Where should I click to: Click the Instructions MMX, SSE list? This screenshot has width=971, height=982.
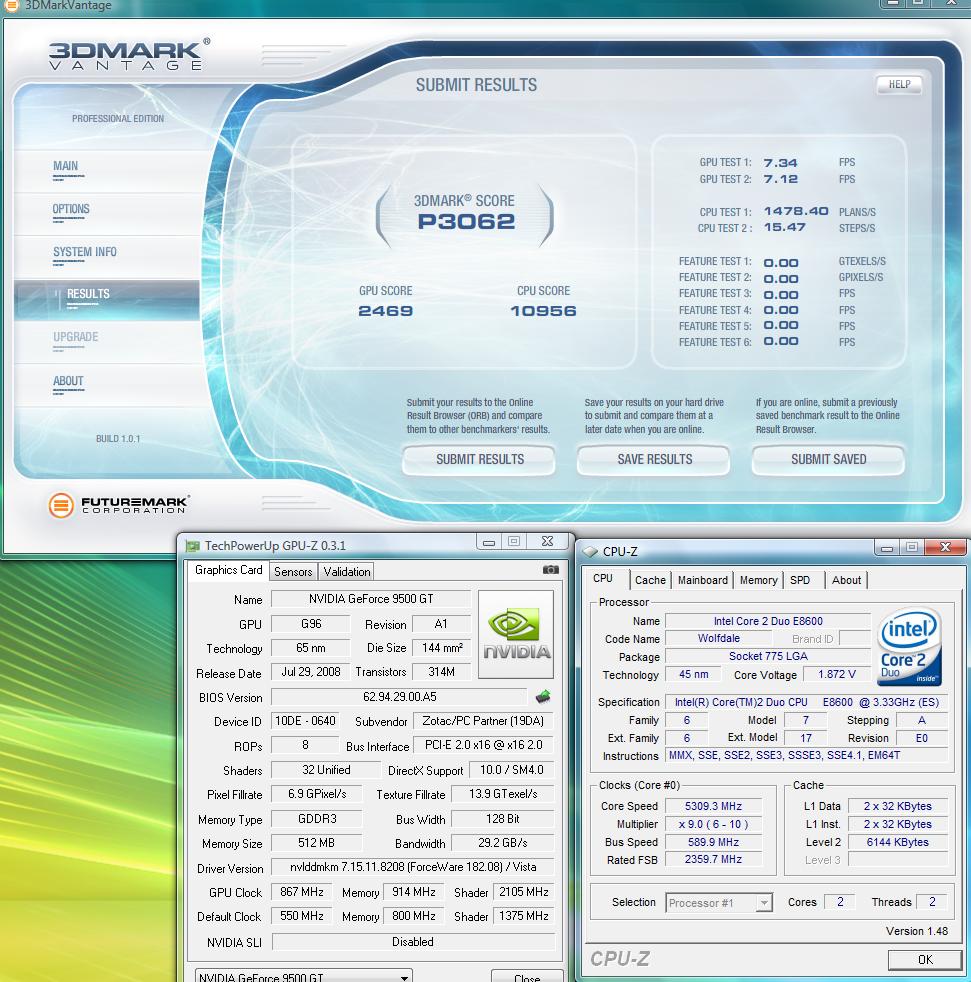coord(806,756)
